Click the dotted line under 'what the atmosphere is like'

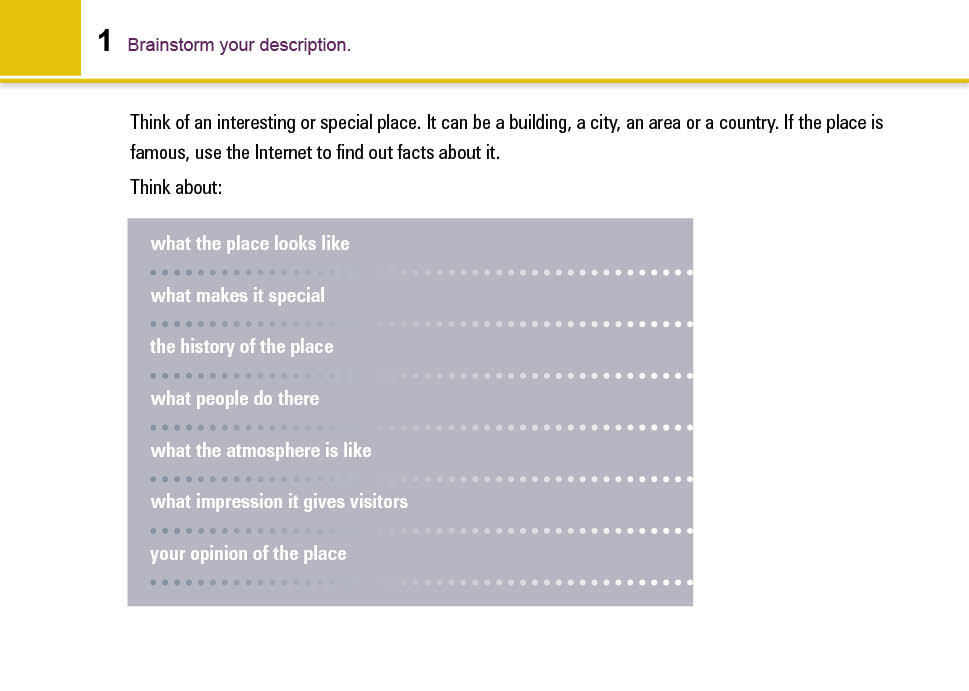point(420,479)
